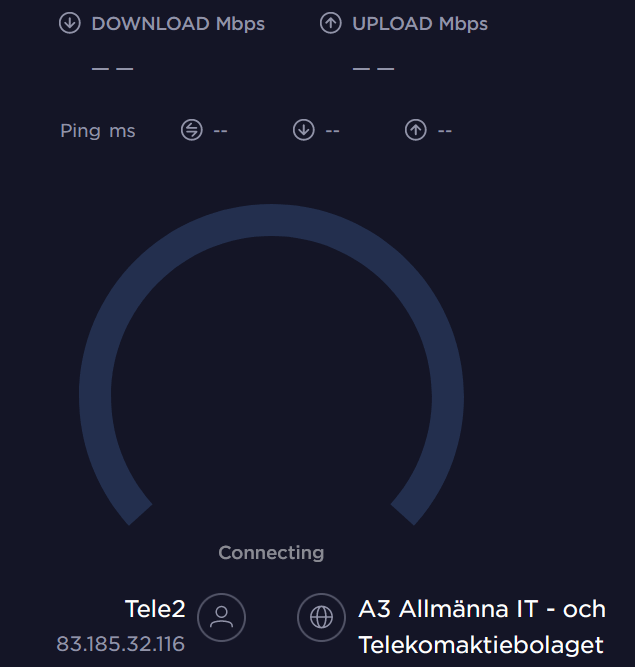635x667 pixels.
Task: Click the upload arrow icon
Action: pos(330,23)
